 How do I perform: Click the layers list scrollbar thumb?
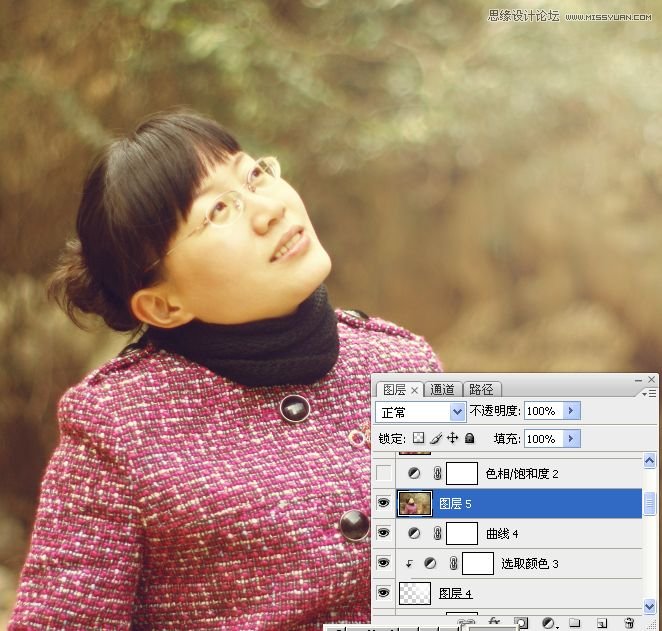click(649, 504)
